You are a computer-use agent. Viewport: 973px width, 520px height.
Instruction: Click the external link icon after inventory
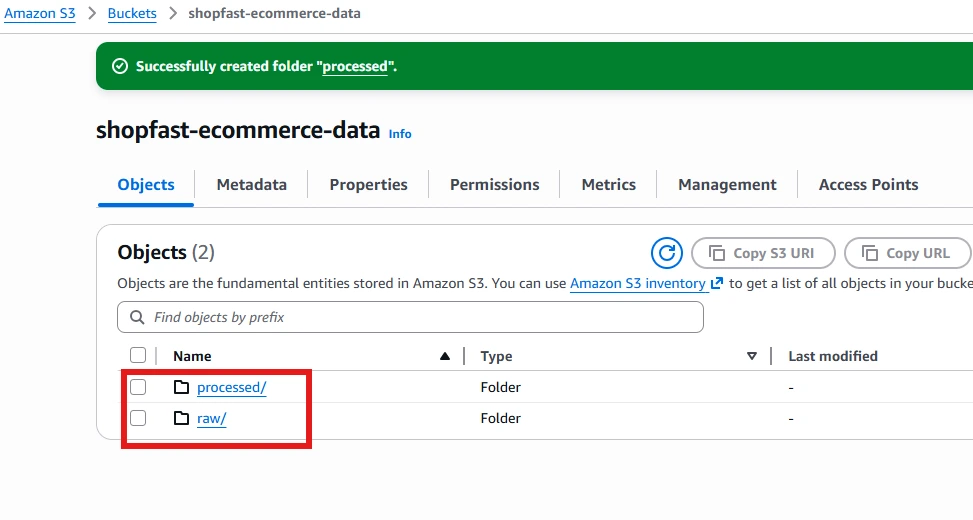point(716,284)
